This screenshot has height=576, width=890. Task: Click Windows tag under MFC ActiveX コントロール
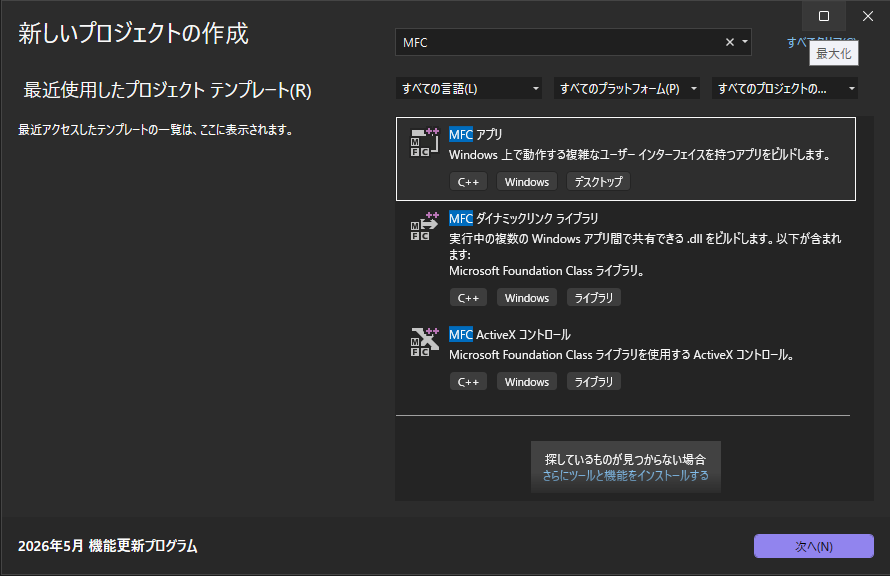[x=527, y=381]
